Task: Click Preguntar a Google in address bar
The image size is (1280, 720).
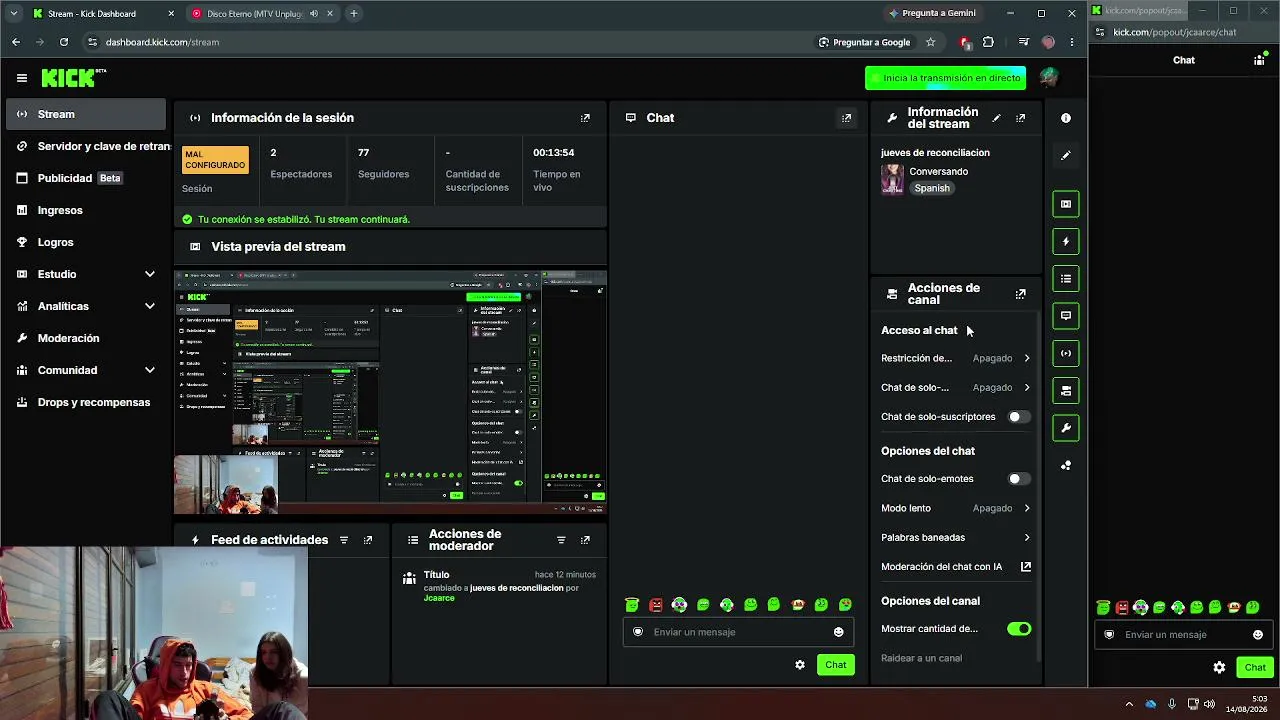Action: [864, 42]
